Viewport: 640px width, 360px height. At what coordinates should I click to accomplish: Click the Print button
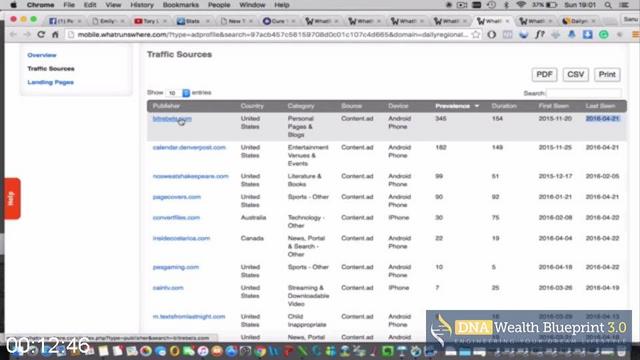(x=607, y=75)
